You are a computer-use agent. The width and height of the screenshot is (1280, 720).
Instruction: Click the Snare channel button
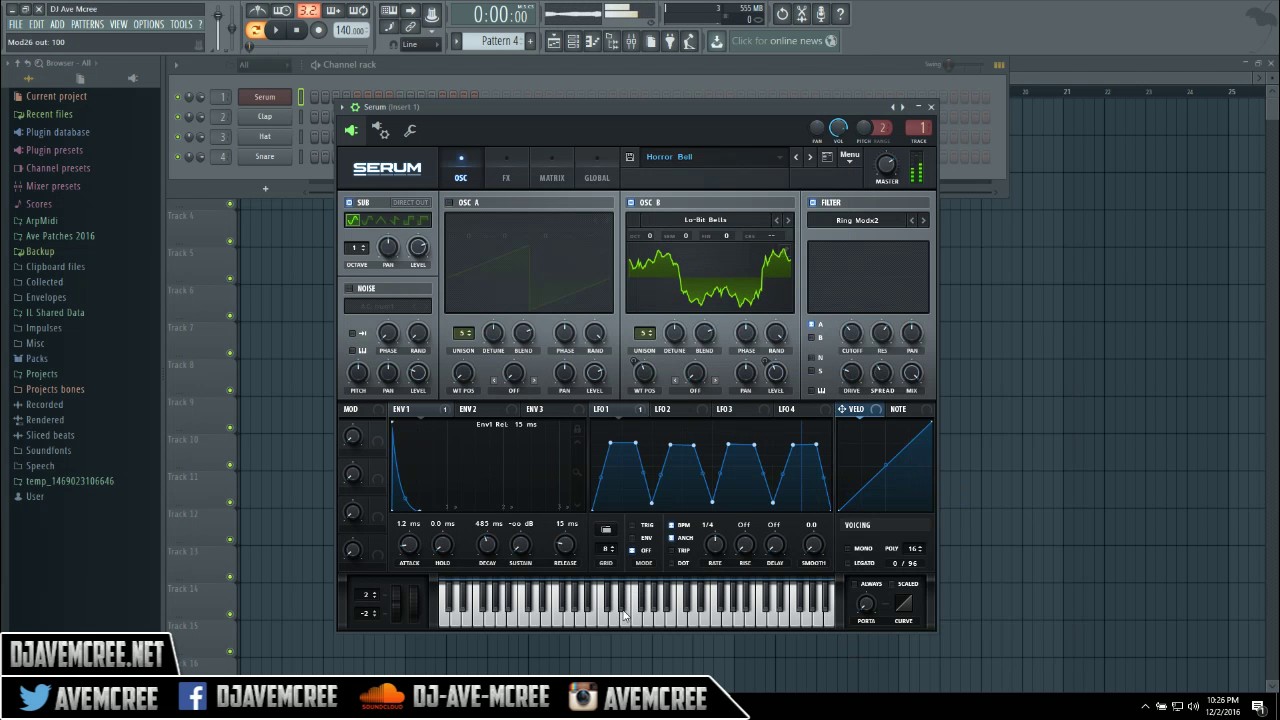click(265, 156)
